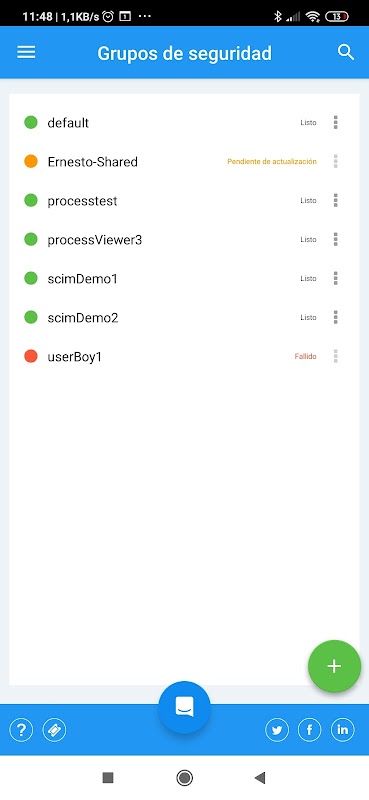
Task: Open the Facebook link icon
Action: pos(309,730)
